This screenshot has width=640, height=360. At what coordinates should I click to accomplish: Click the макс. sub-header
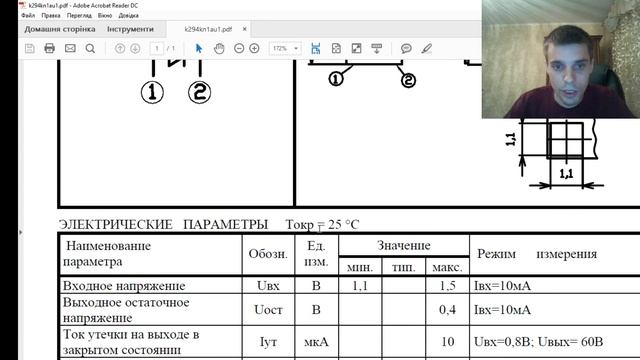447,267
